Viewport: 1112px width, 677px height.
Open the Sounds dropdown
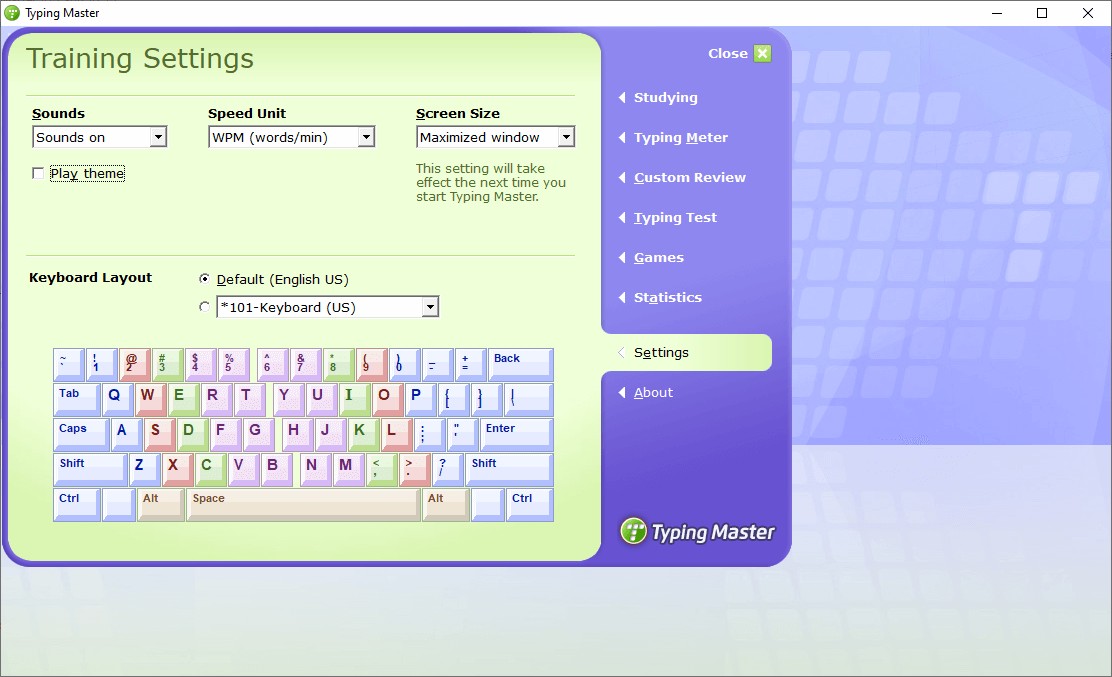click(x=159, y=137)
